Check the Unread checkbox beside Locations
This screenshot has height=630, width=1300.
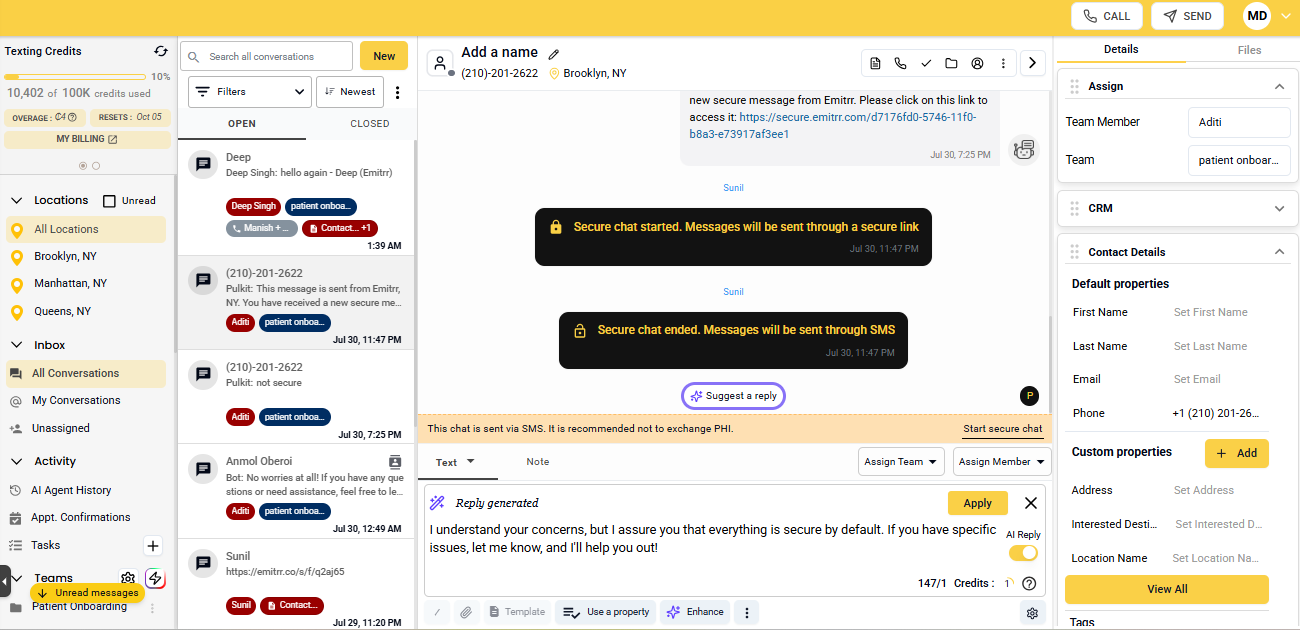pyautogui.click(x=110, y=201)
